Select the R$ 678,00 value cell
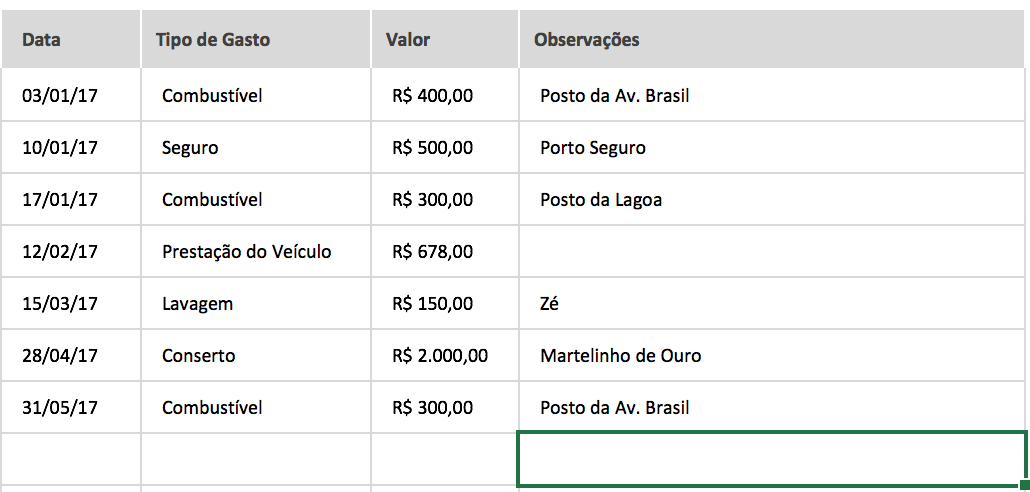This screenshot has height=492, width=1030. [x=433, y=252]
